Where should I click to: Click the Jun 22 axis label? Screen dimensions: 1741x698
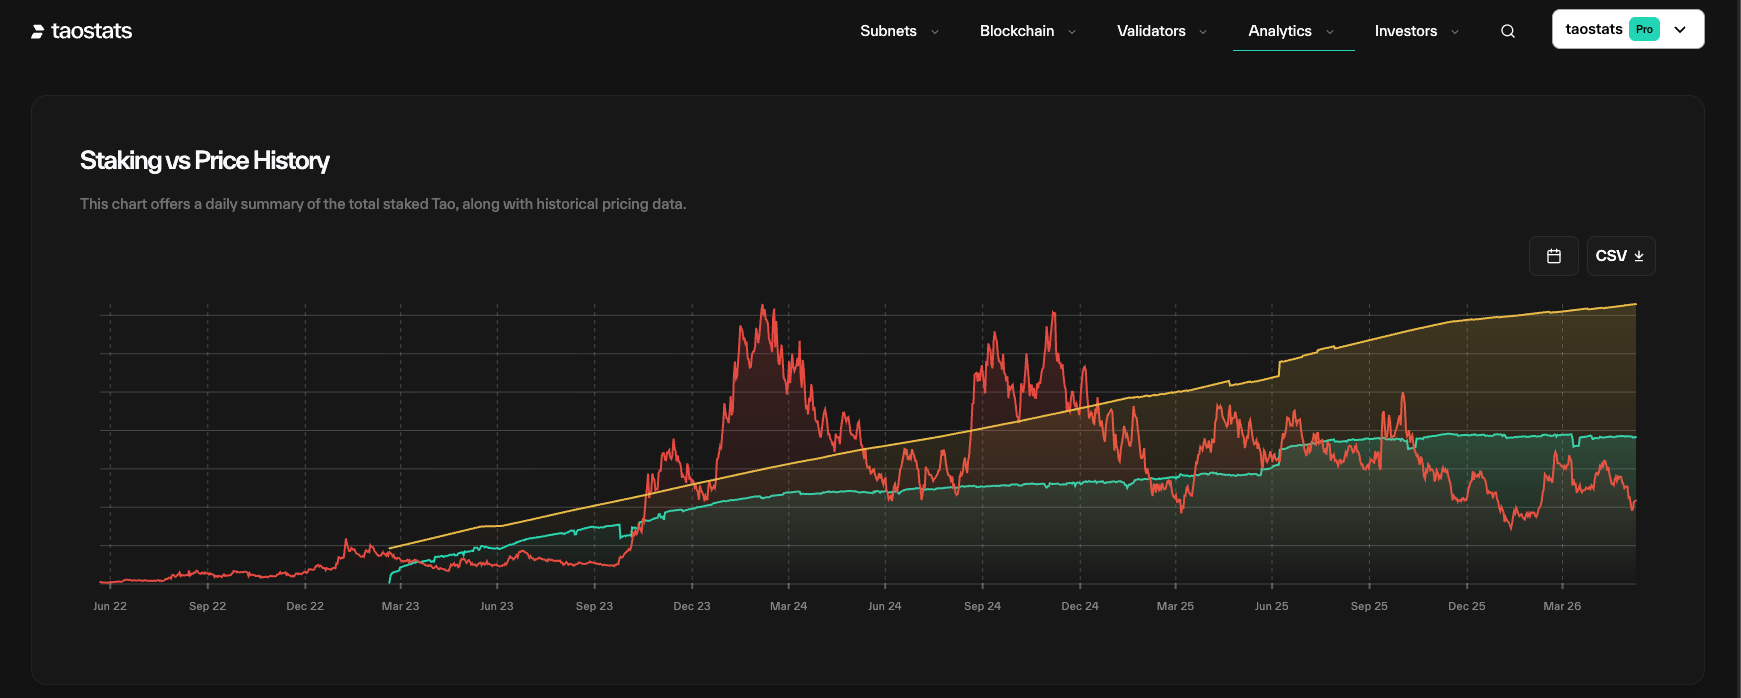[110, 606]
